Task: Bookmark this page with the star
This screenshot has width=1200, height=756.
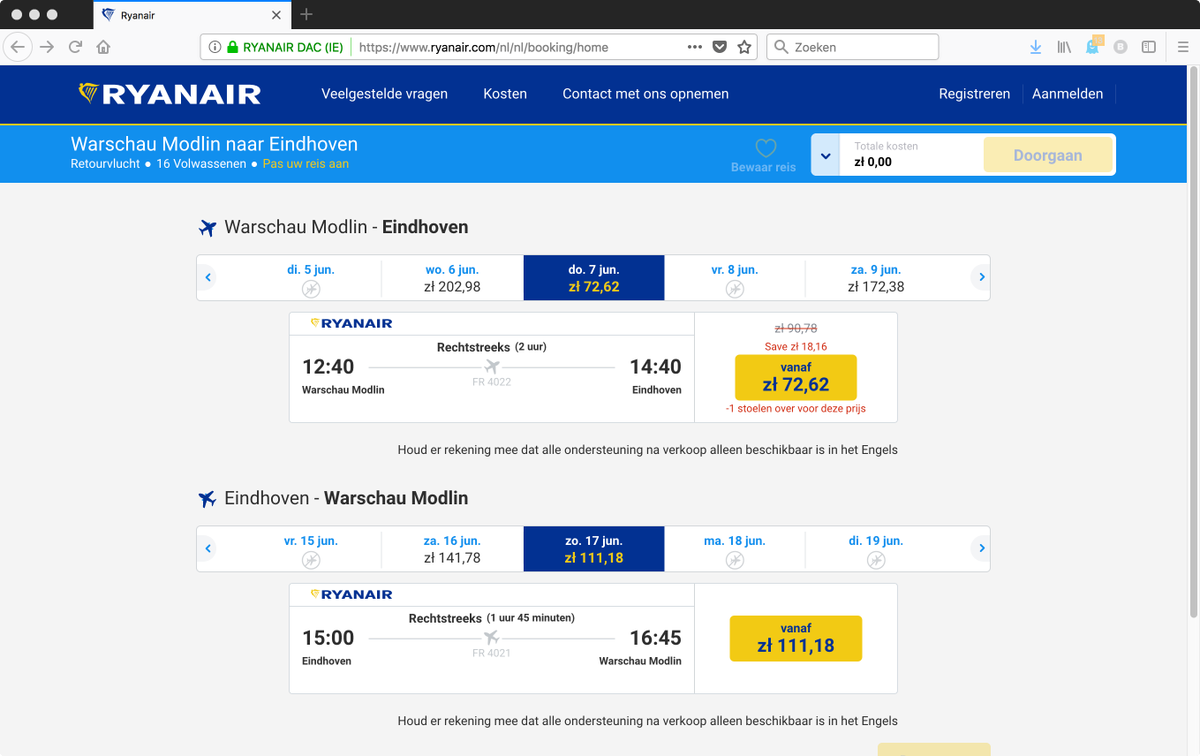Action: point(744,47)
